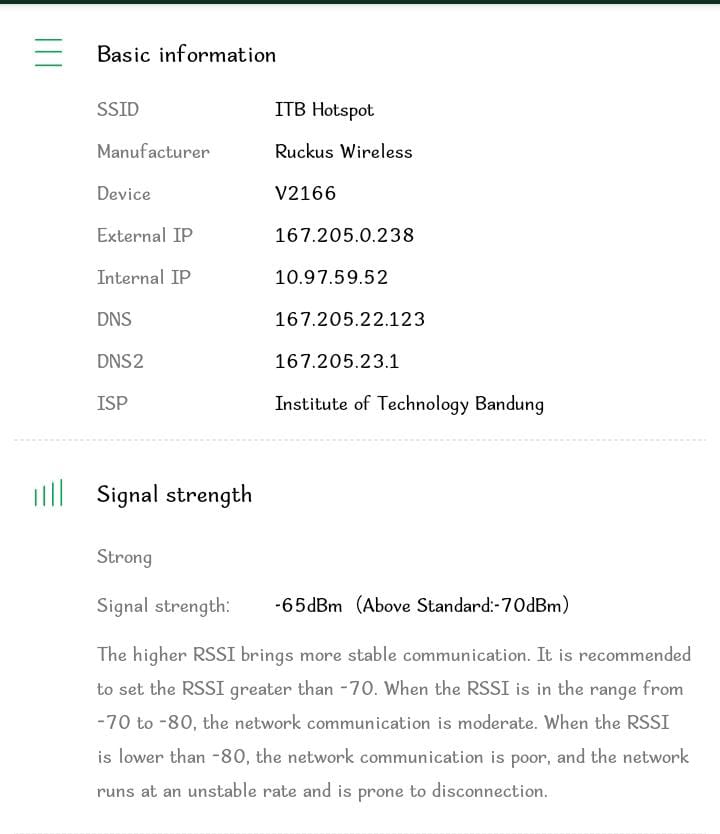The image size is (720, 834).
Task: Select the Basic information heading
Action: pos(187,54)
